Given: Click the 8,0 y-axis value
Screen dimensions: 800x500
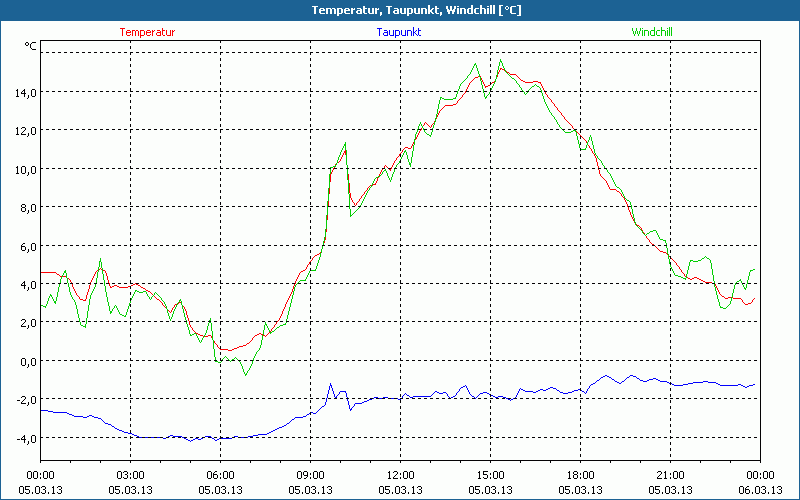Looking at the screenshot, I should [x=29, y=208].
